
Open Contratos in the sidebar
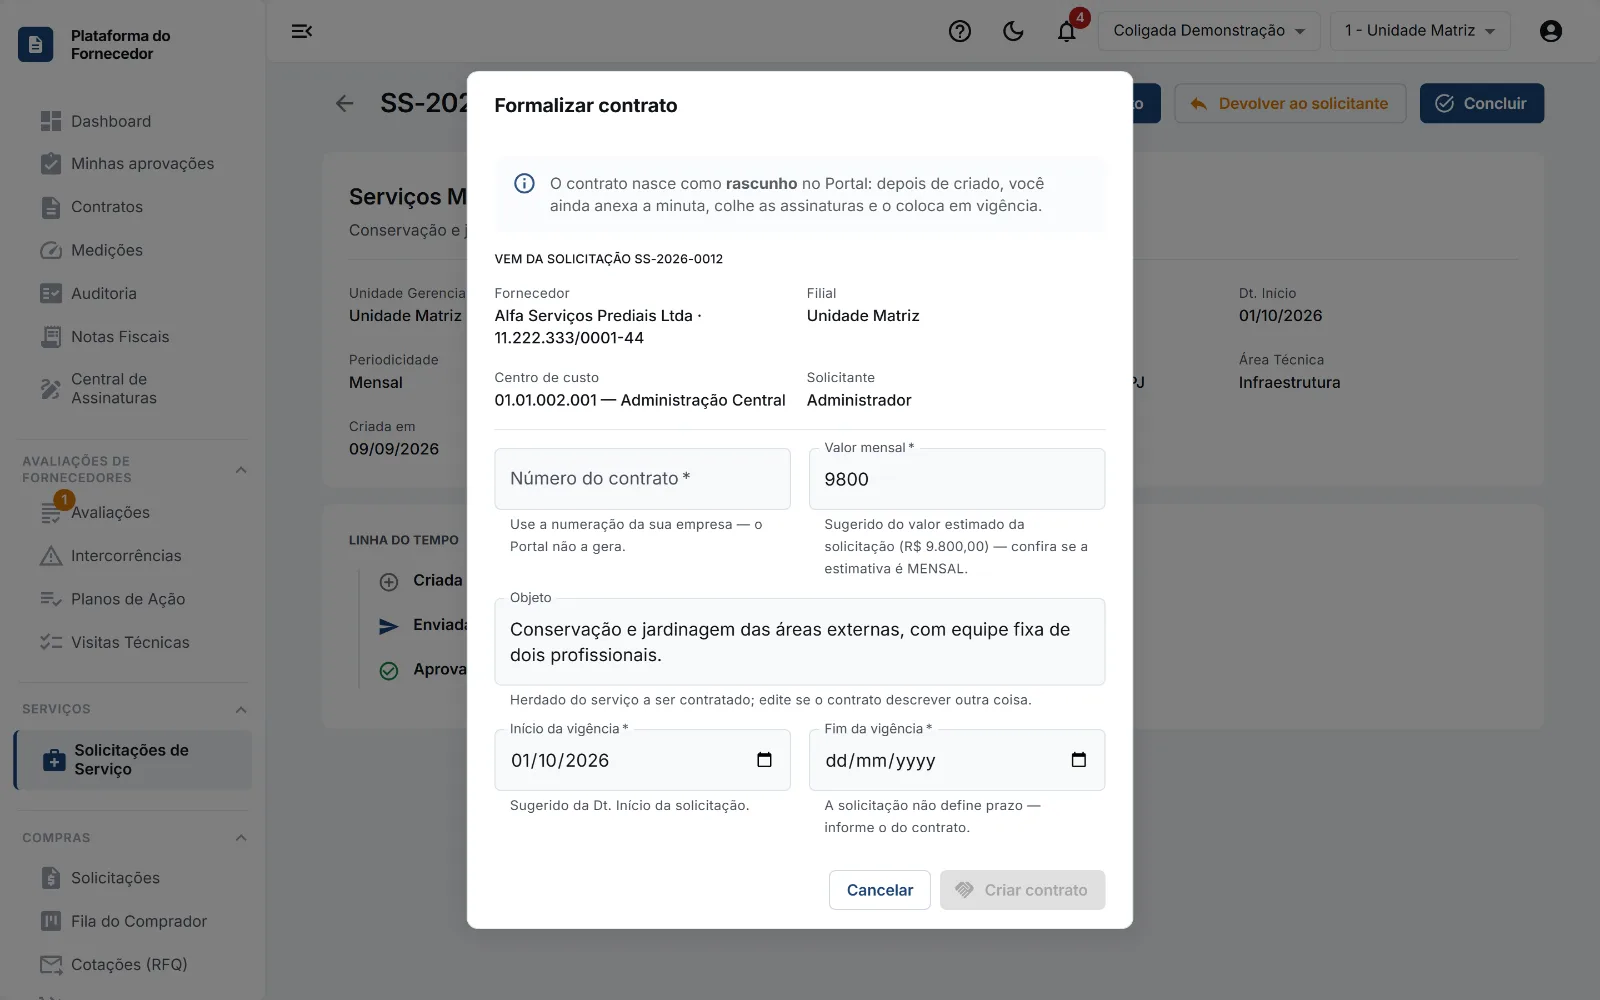[x=133, y=207]
